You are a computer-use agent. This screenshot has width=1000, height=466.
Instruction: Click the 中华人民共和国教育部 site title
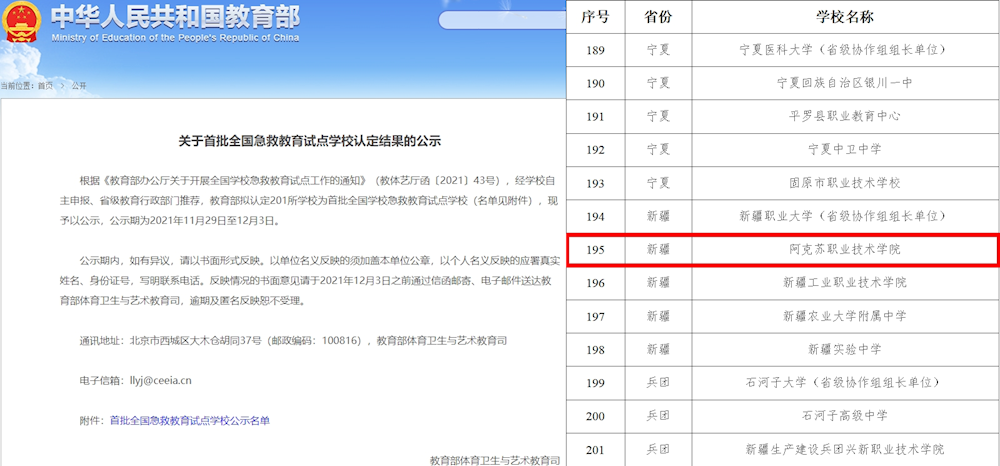[x=175, y=17]
